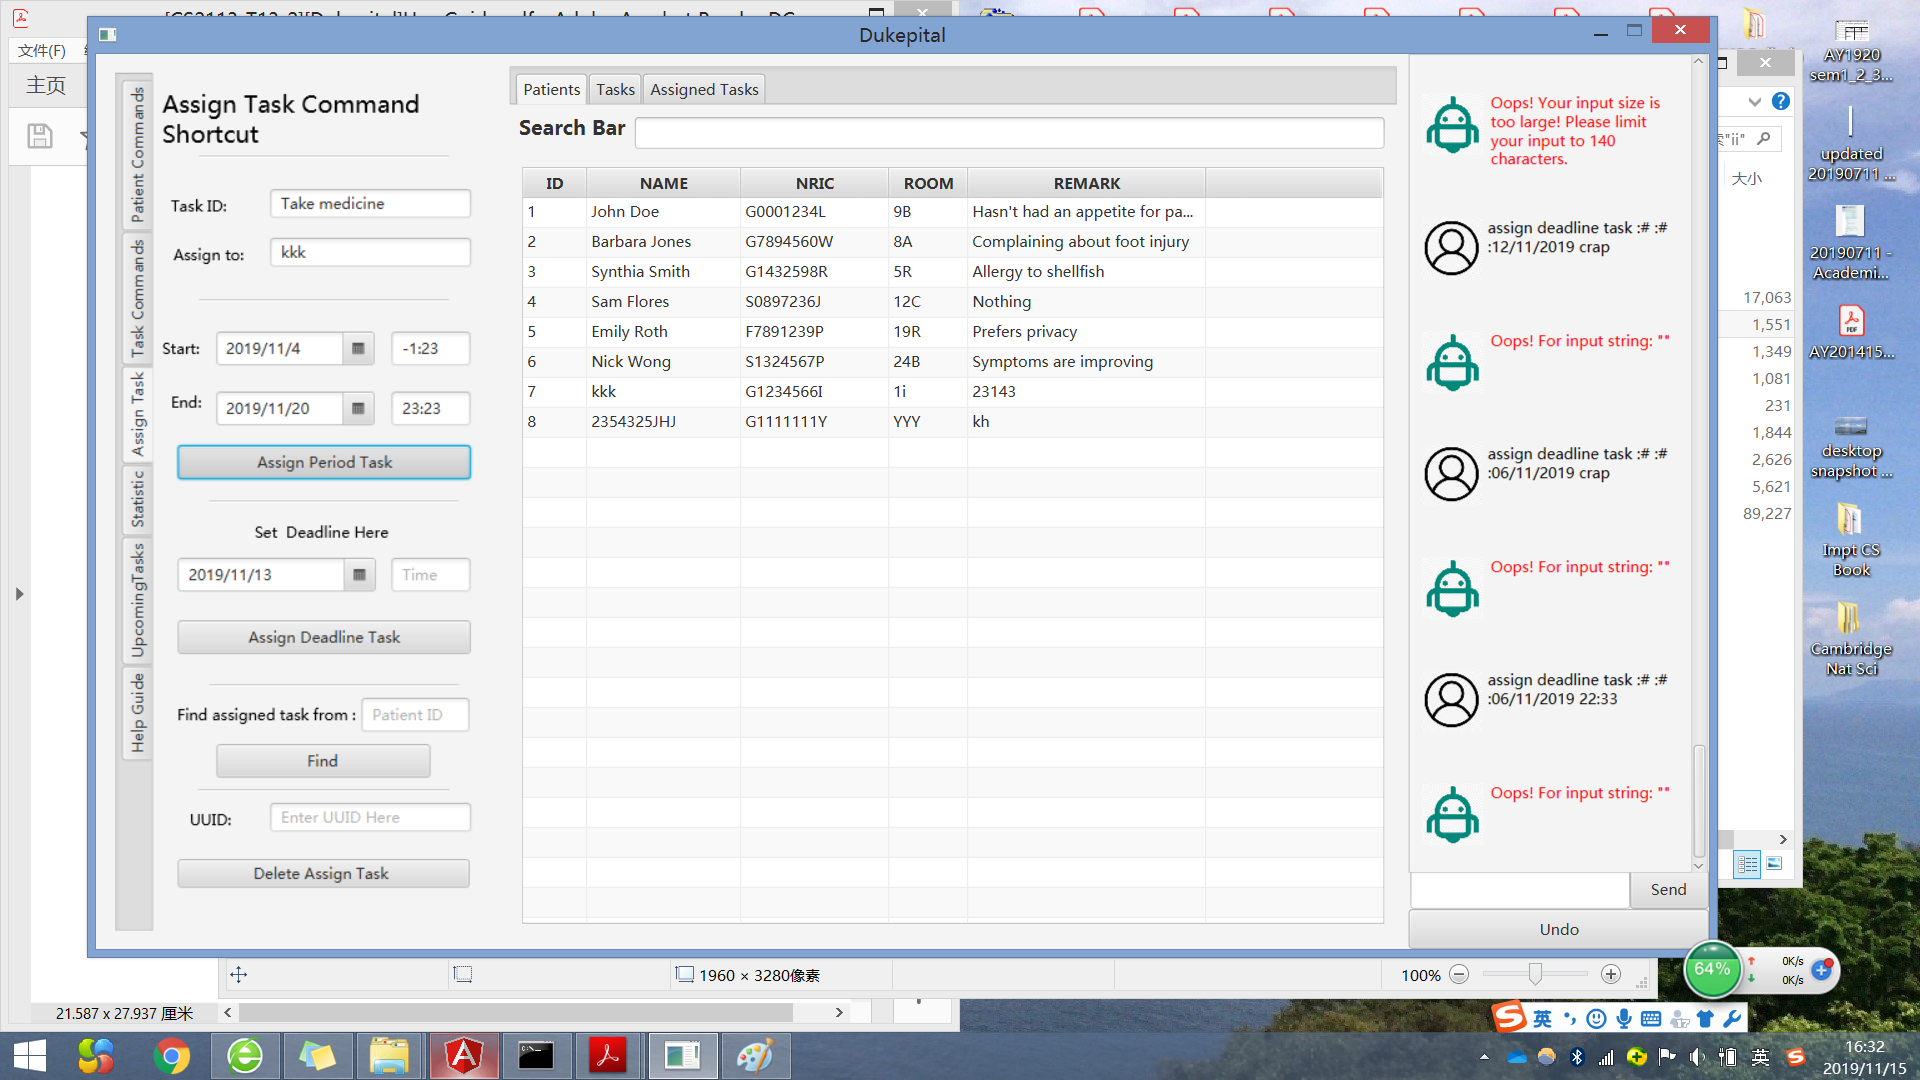Open the deadline date calendar picker
This screenshot has height=1080, width=1920.
click(x=359, y=575)
